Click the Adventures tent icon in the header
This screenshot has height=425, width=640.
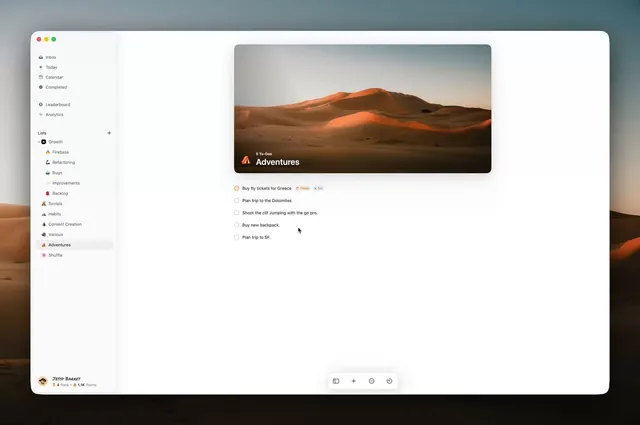[x=246, y=160]
